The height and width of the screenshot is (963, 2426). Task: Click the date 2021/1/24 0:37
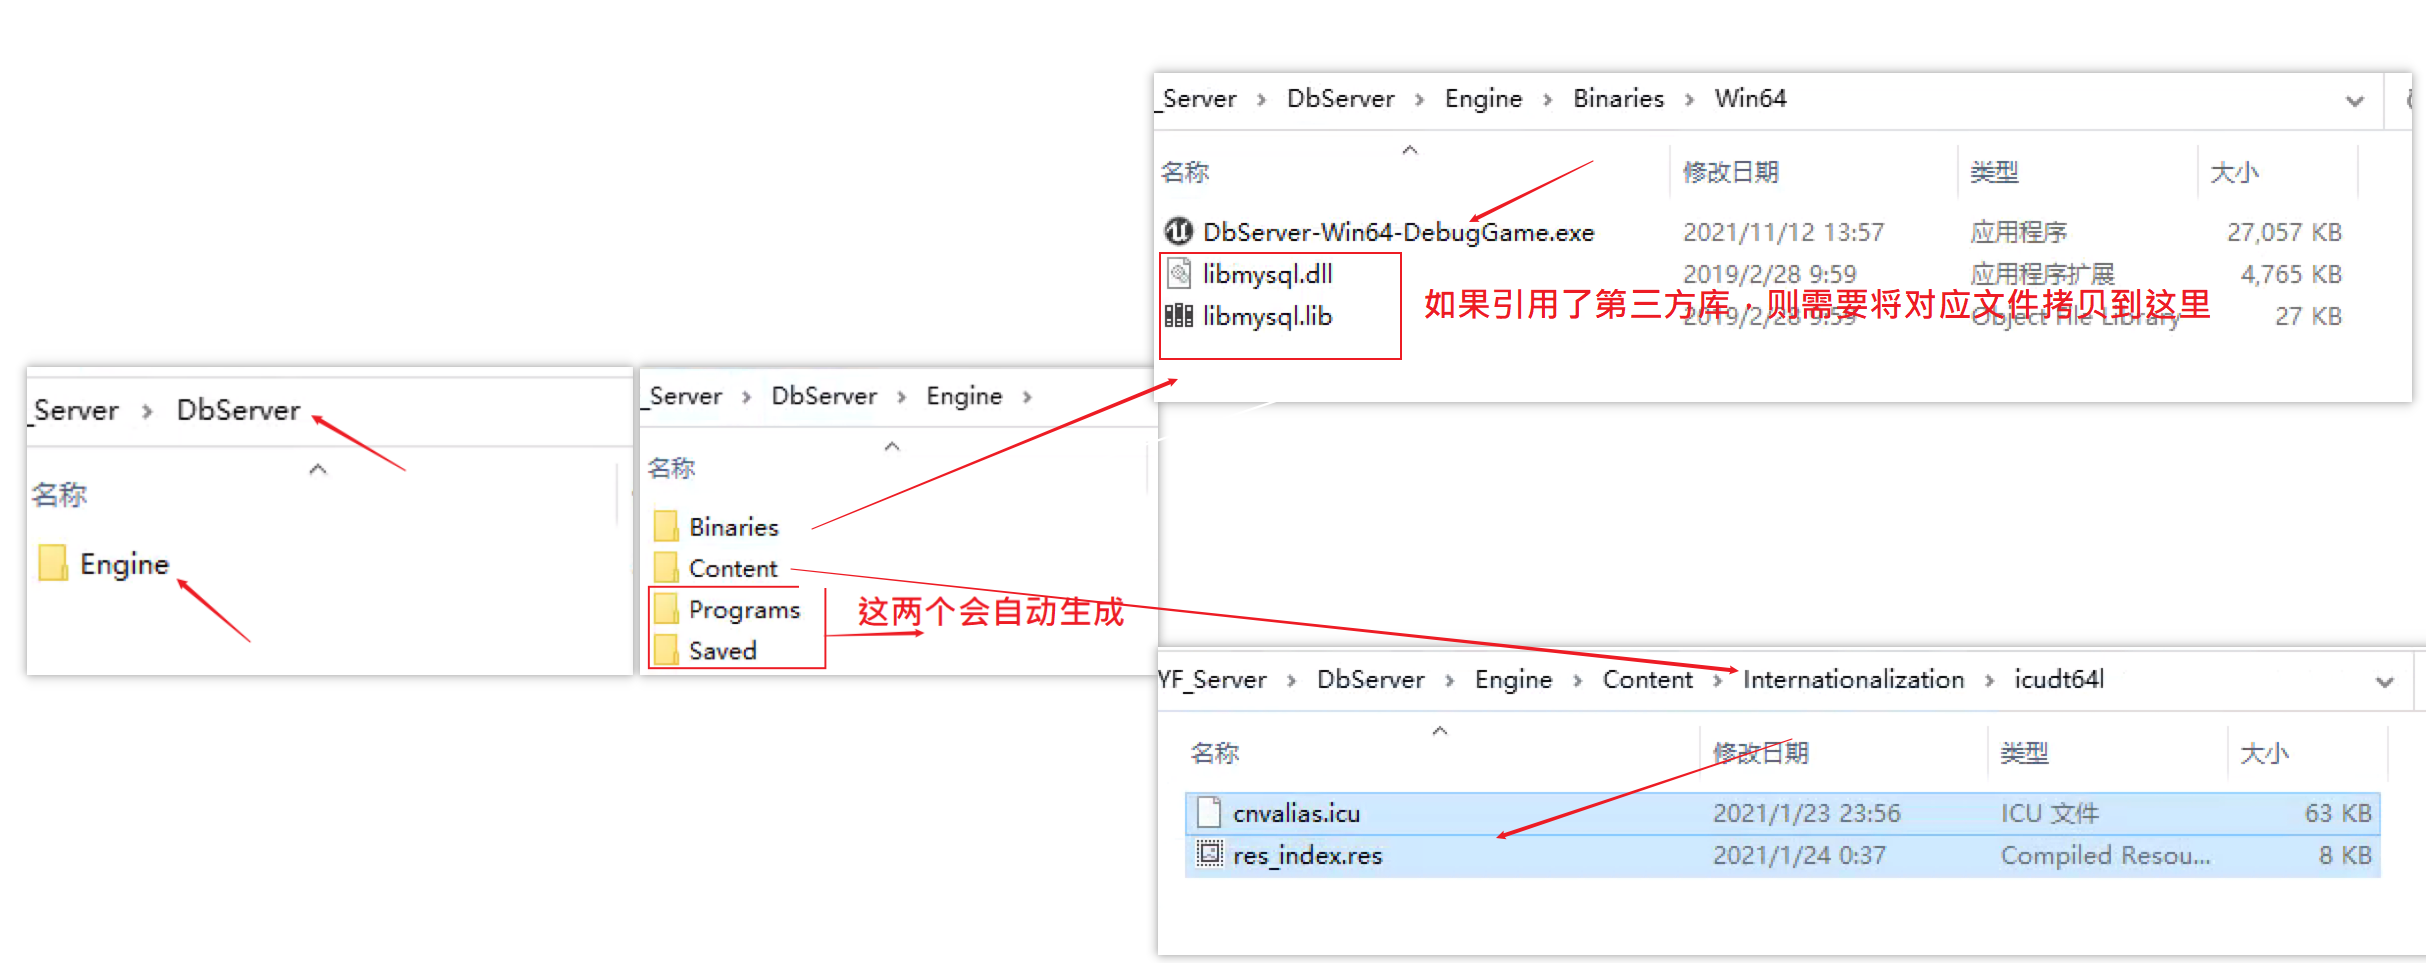point(1799,855)
